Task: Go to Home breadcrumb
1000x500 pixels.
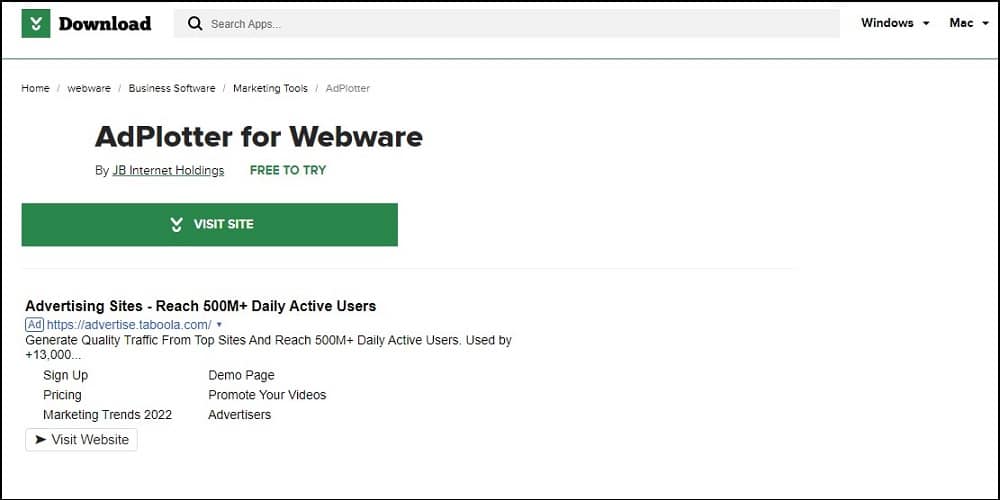Action: (35, 88)
